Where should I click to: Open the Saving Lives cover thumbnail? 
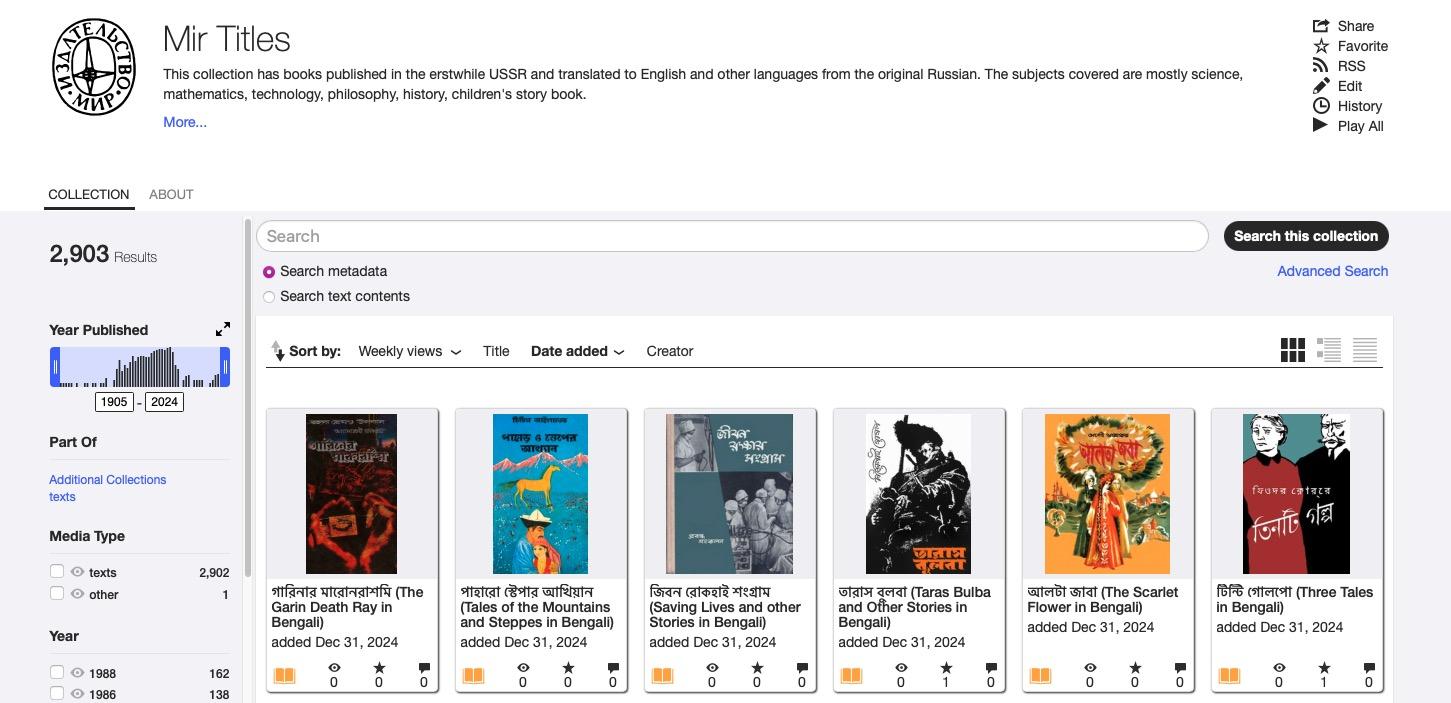(729, 494)
